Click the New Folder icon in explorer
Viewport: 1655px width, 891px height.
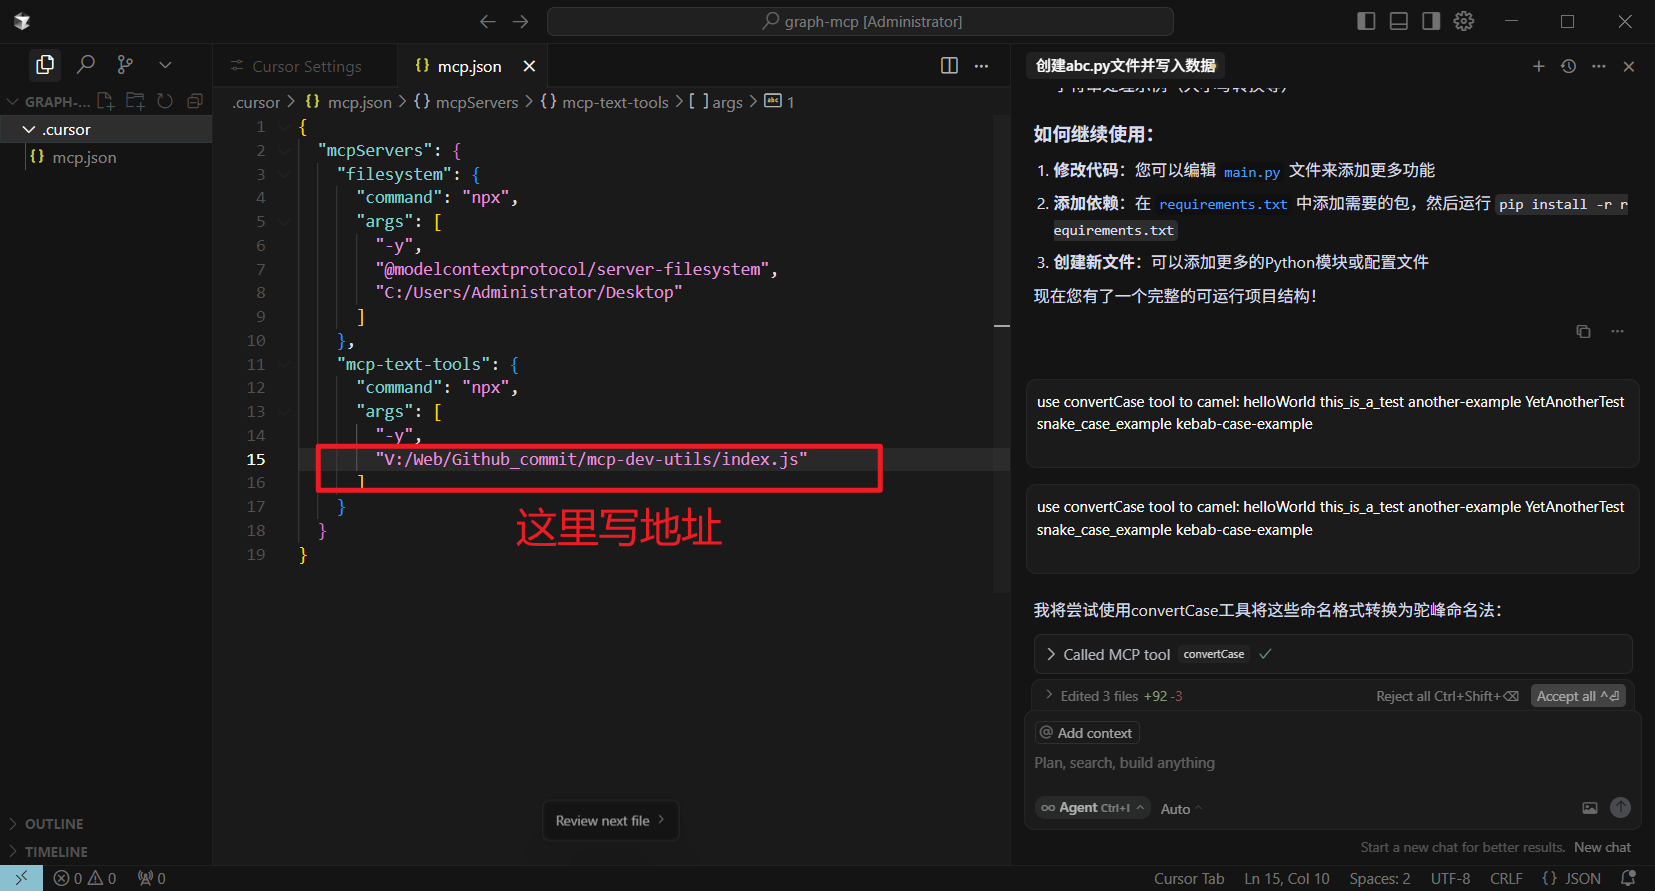tap(135, 101)
